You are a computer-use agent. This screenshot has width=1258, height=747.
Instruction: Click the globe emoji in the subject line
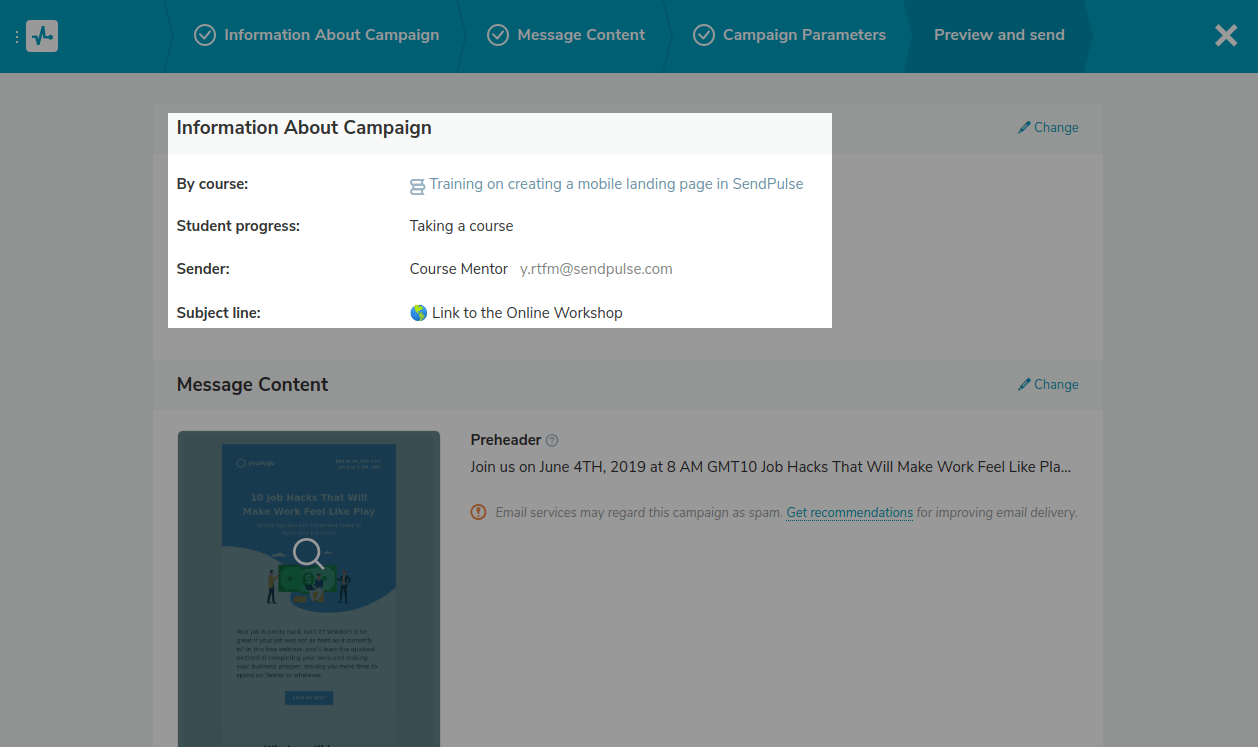[x=419, y=313]
